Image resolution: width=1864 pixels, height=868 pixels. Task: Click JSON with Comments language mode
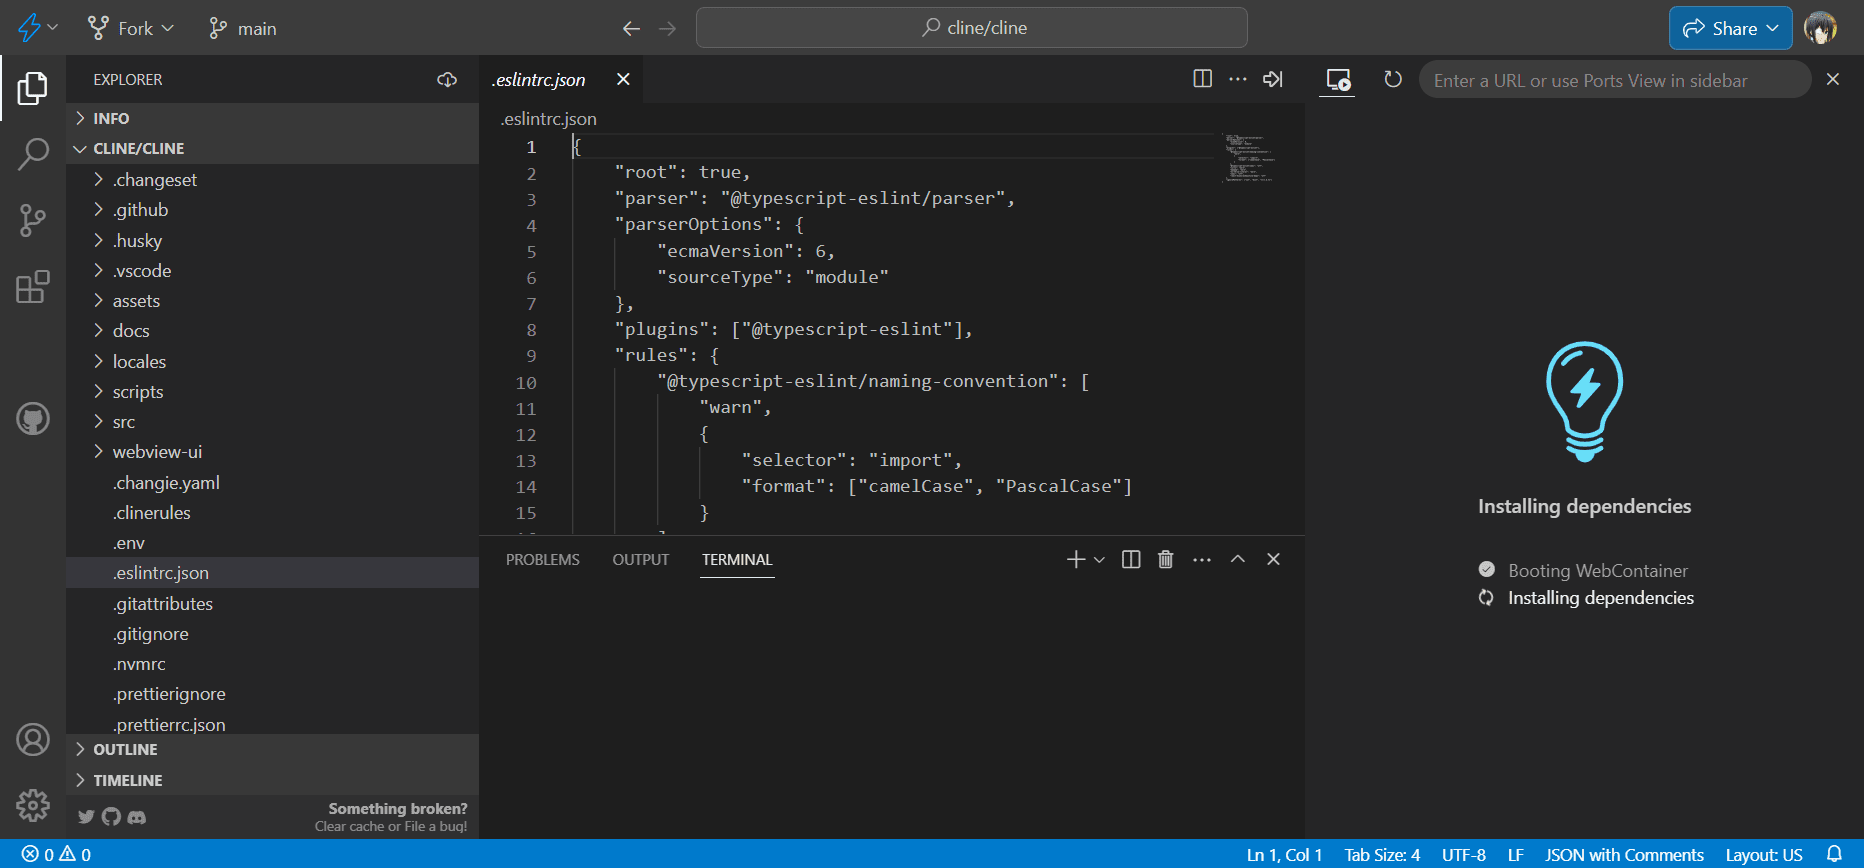coord(1624,854)
